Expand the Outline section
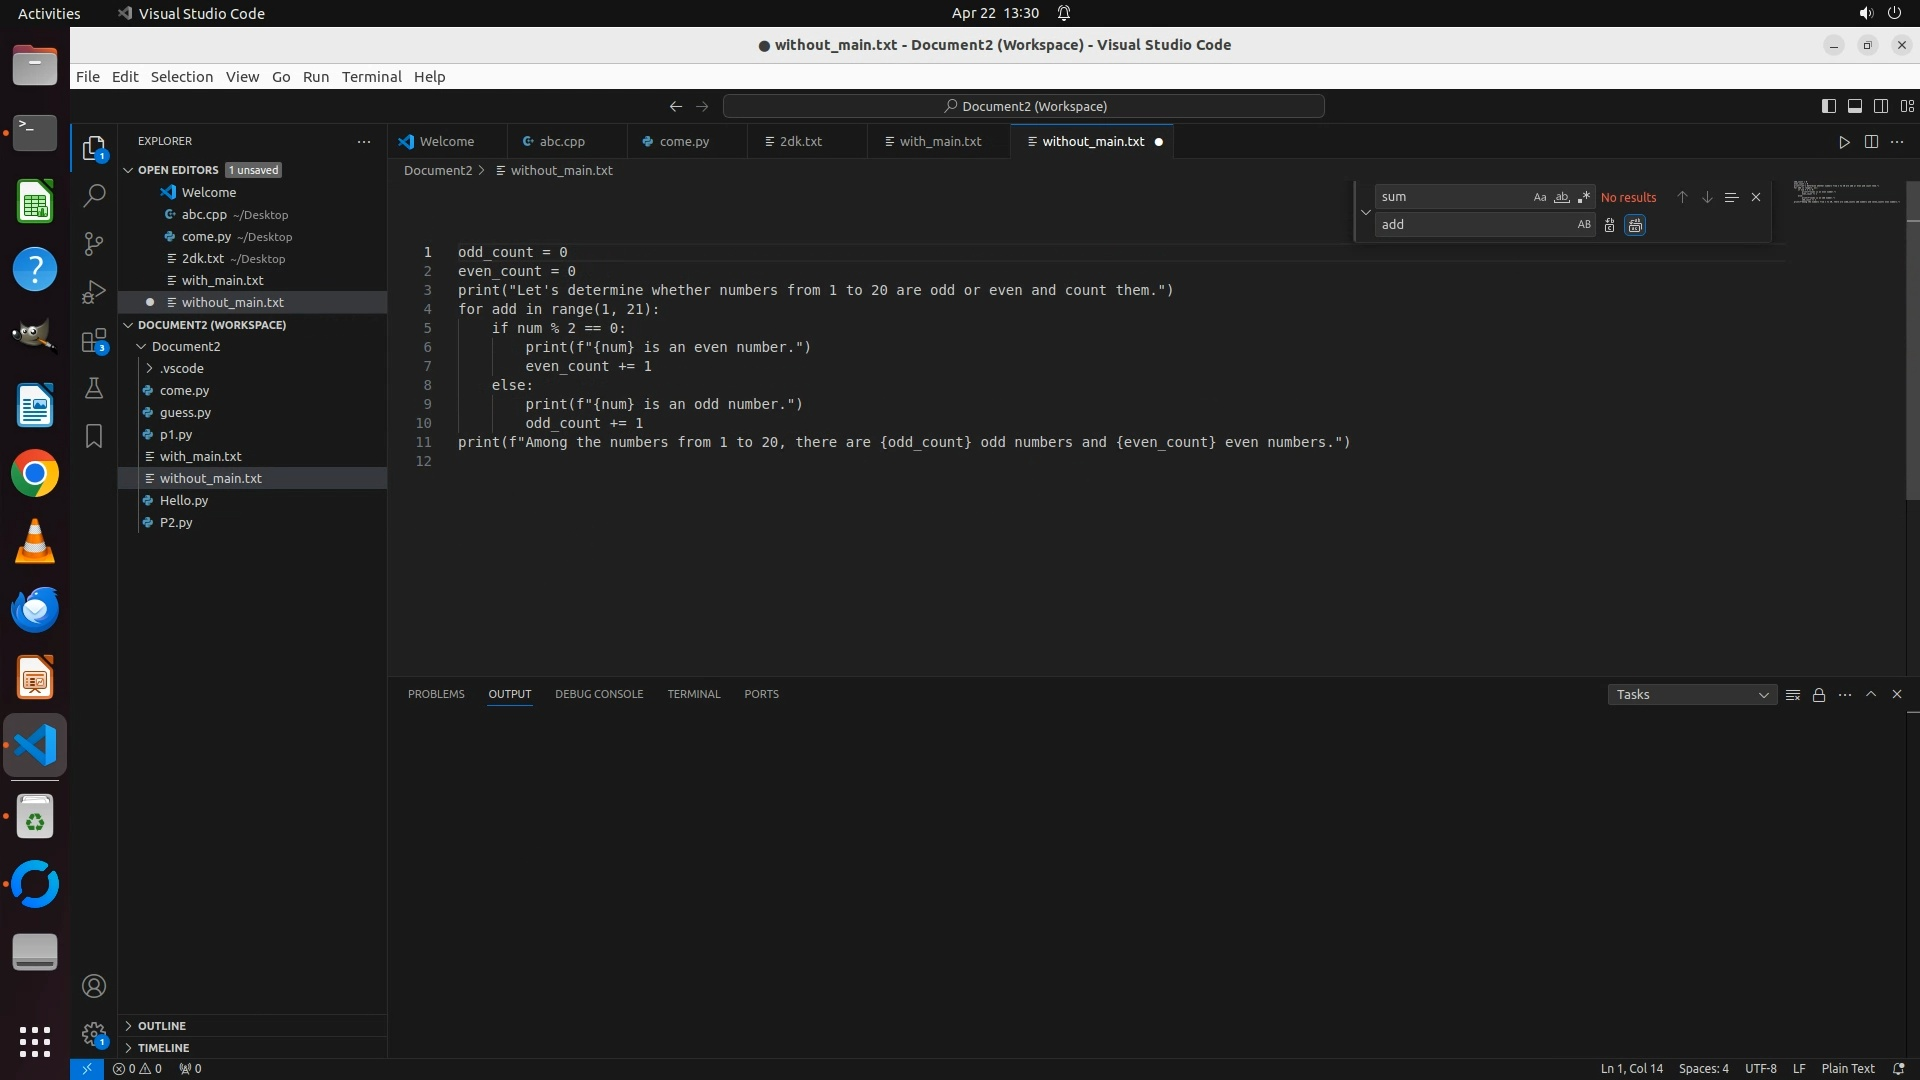Viewport: 1920px width, 1080px height. click(162, 1026)
